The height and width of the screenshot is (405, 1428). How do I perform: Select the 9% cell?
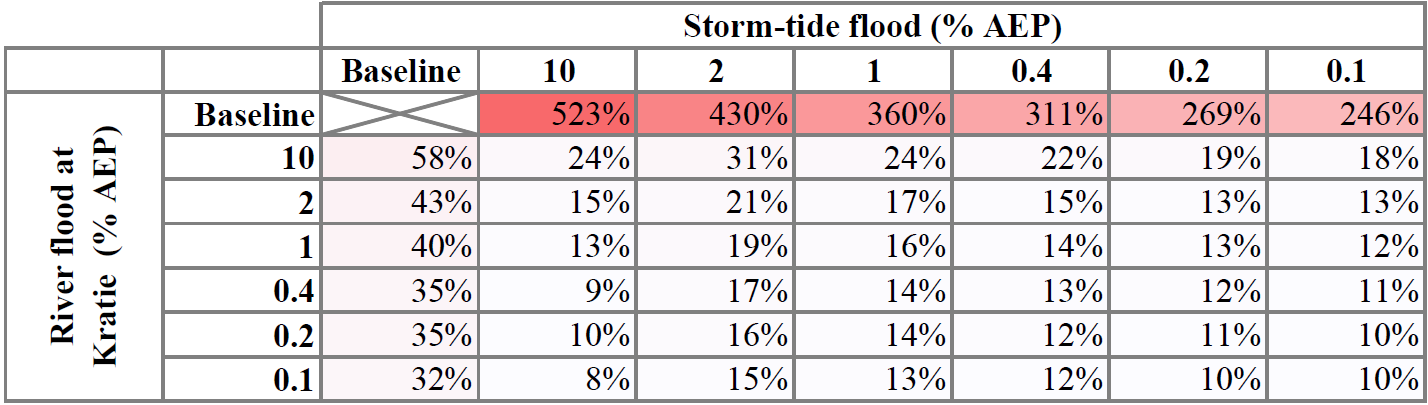click(557, 290)
